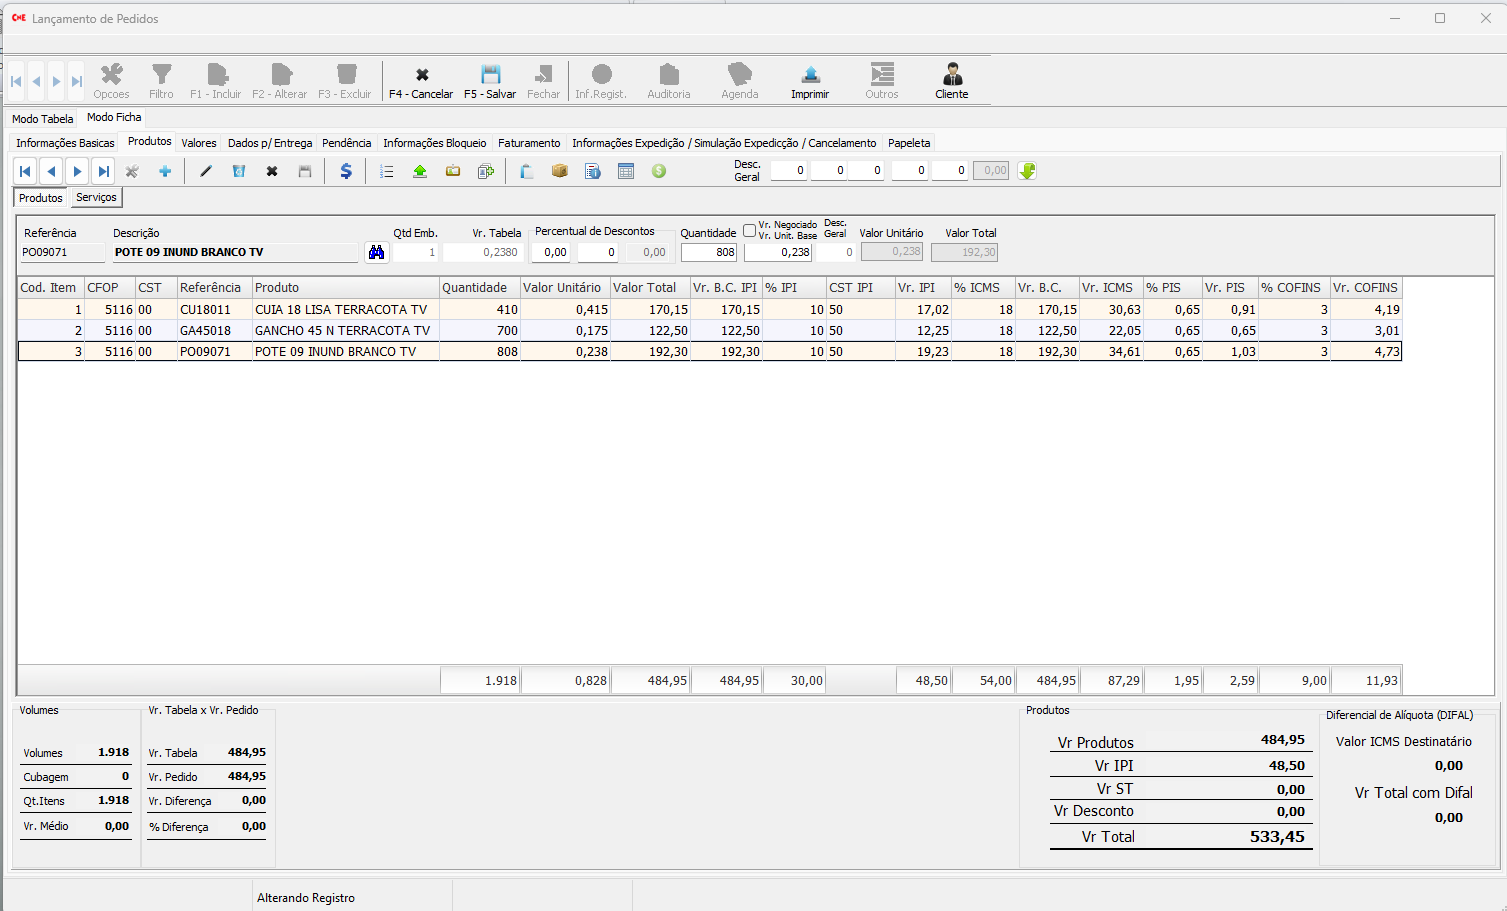Image resolution: width=1507 pixels, height=911 pixels.
Task: Click the F5 - Salvar save icon
Action: (490, 75)
